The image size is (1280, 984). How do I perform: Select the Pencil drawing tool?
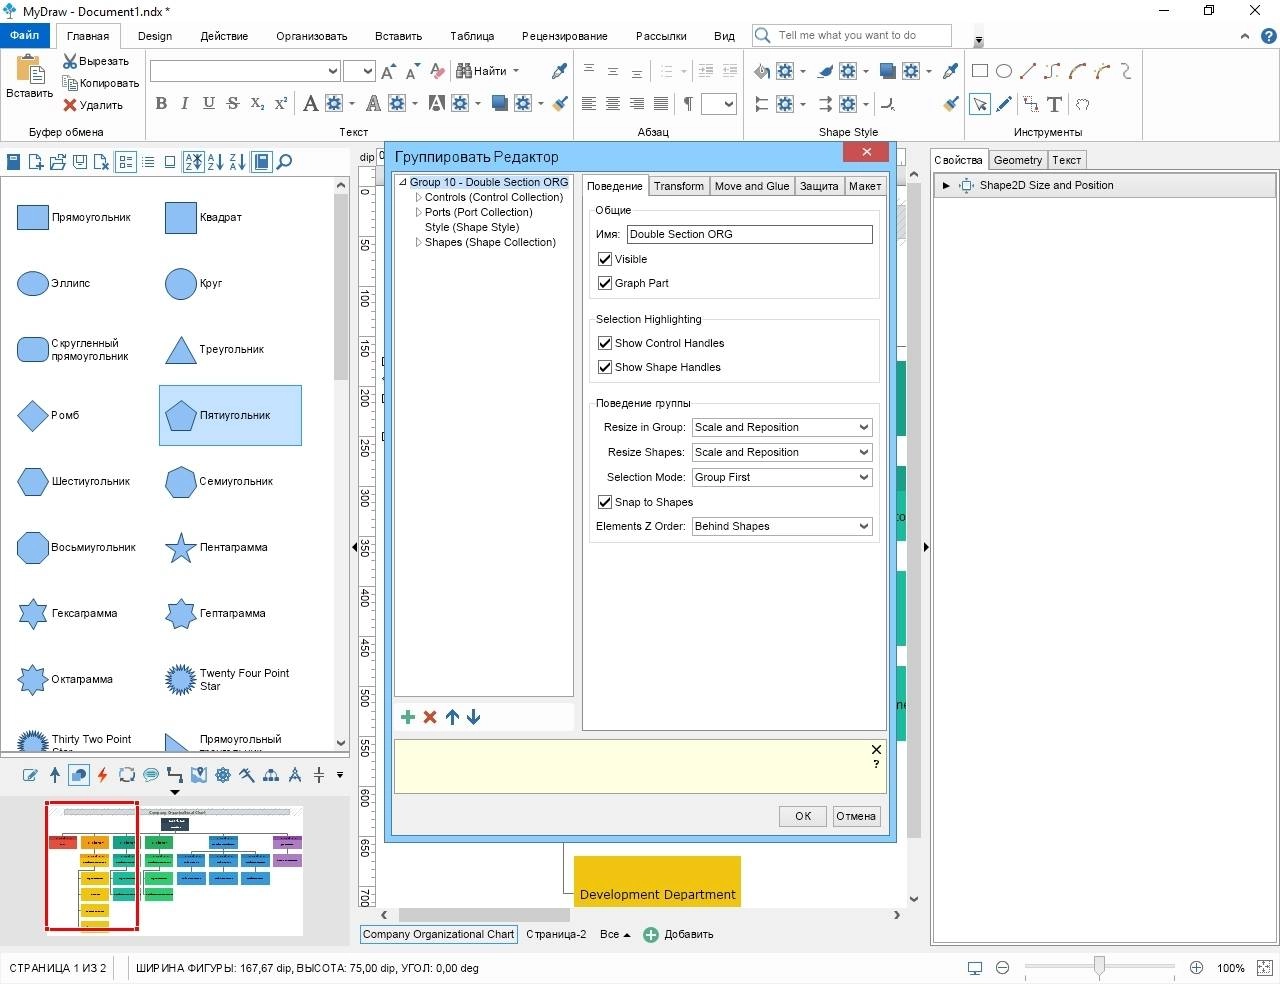point(1004,104)
